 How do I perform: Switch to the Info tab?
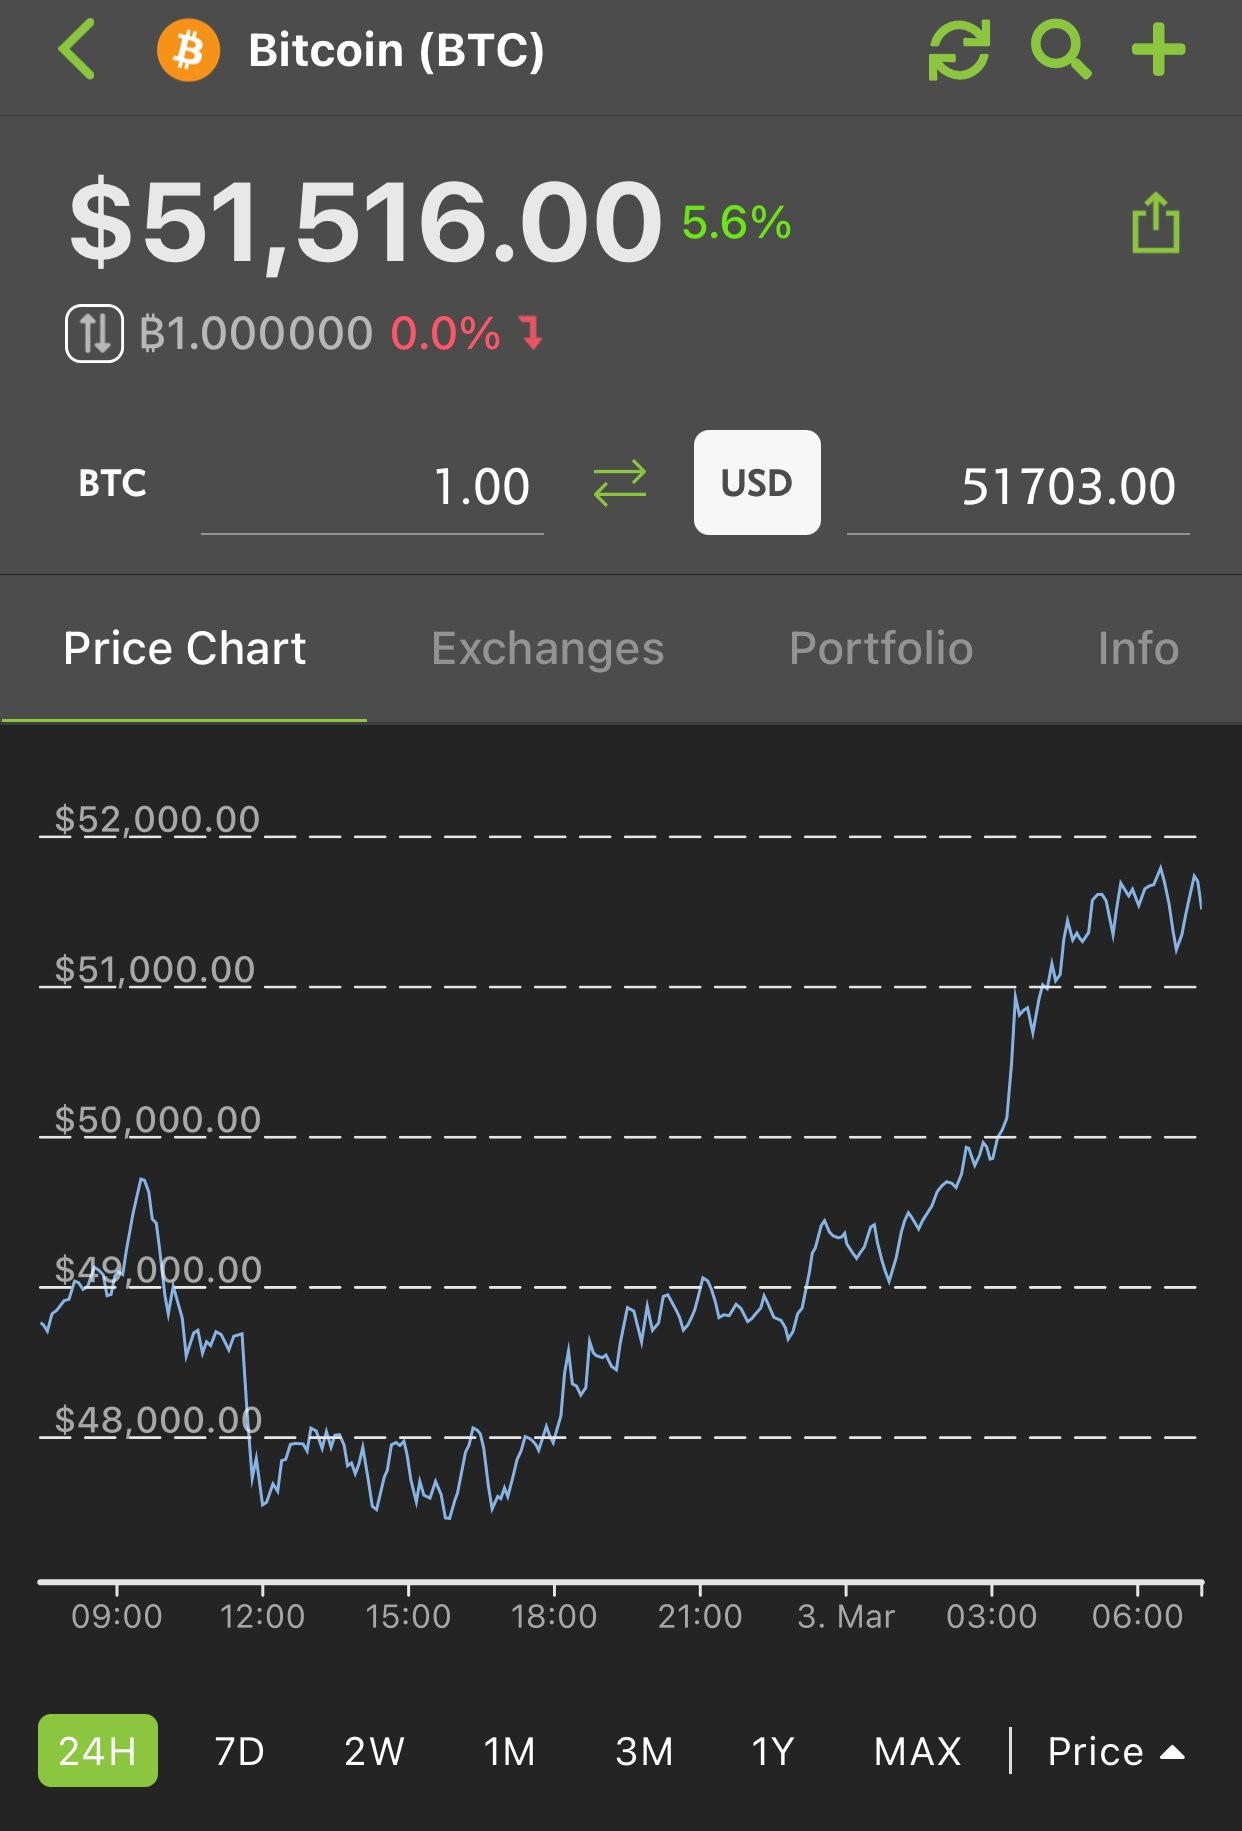coord(1138,648)
